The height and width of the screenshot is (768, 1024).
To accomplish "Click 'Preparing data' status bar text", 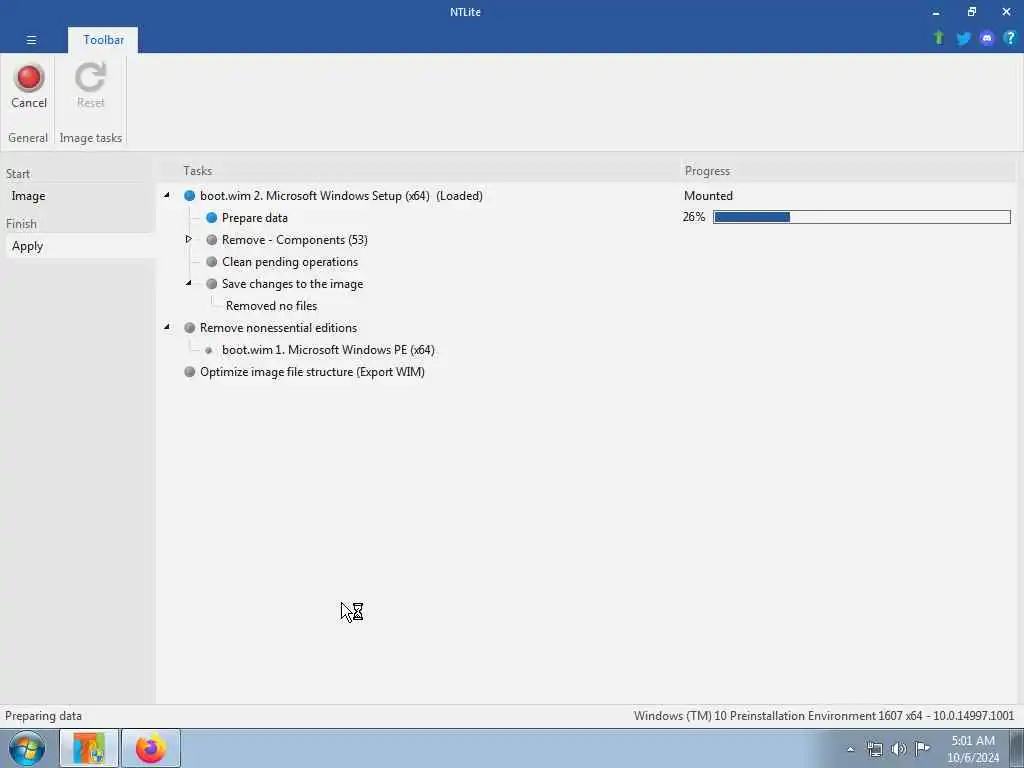I will pos(43,716).
